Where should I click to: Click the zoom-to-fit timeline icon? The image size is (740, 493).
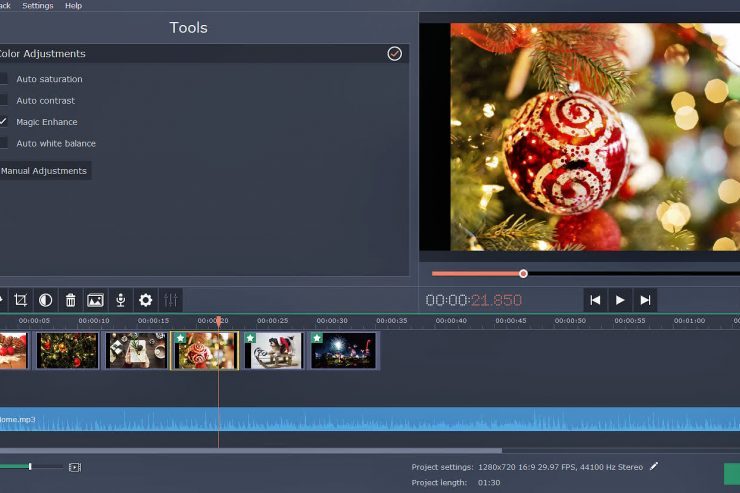point(75,467)
